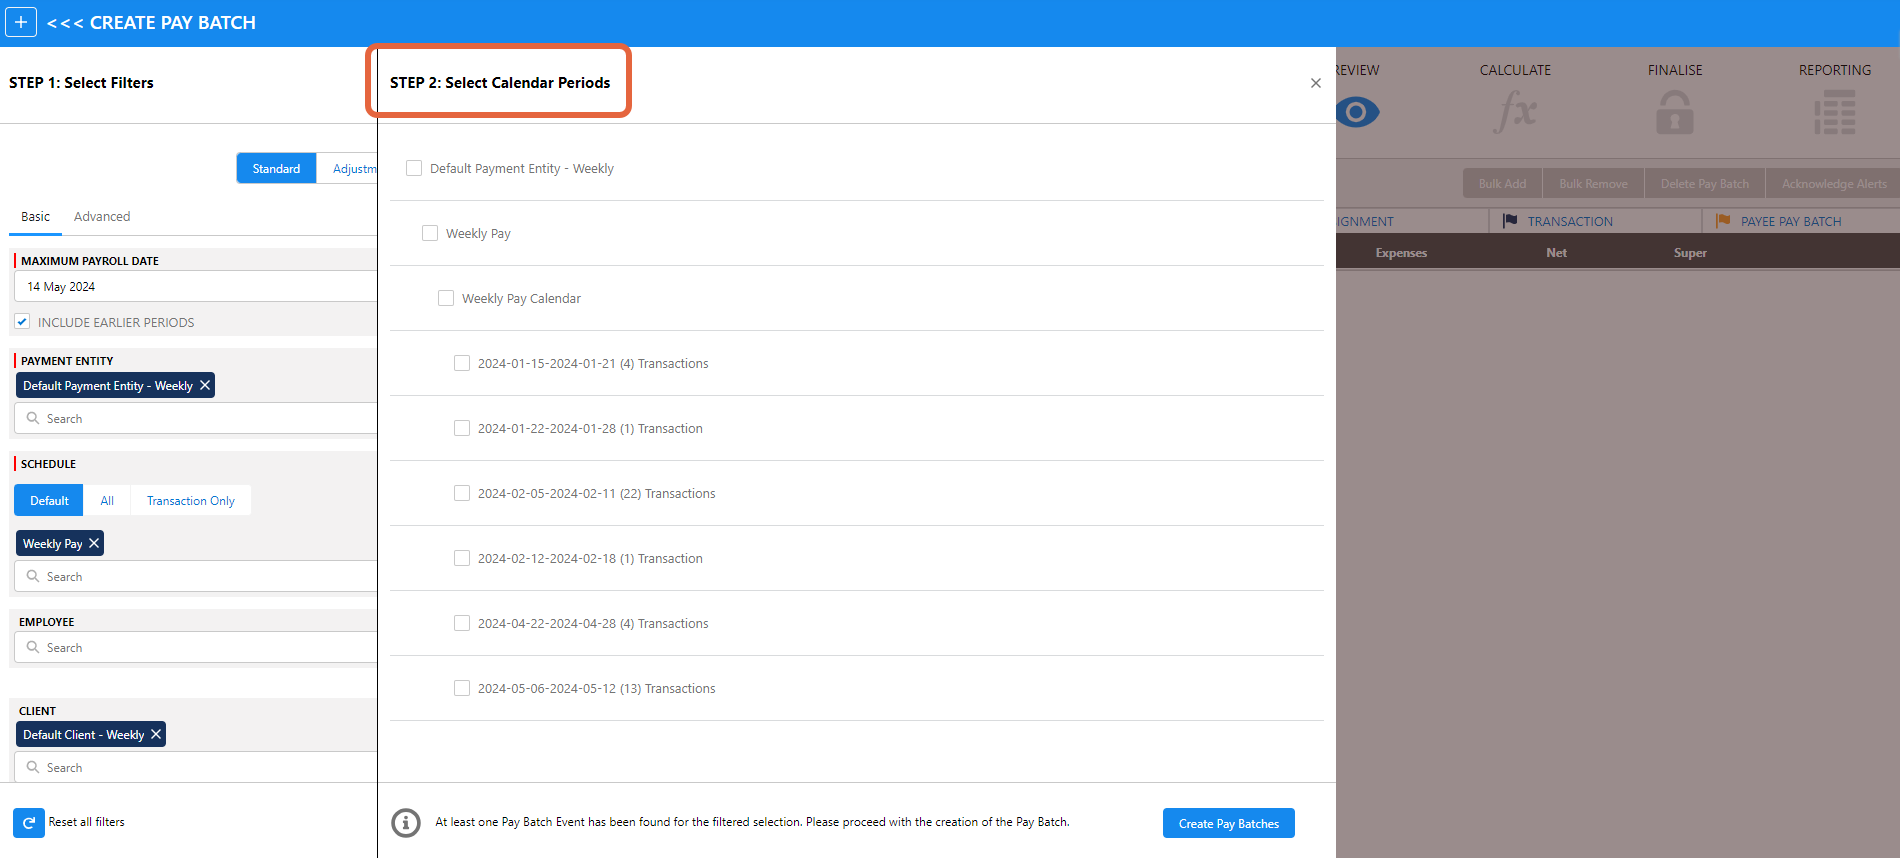Open the Employee search dropdown
Image resolution: width=1900 pixels, height=858 pixels.
195,648
